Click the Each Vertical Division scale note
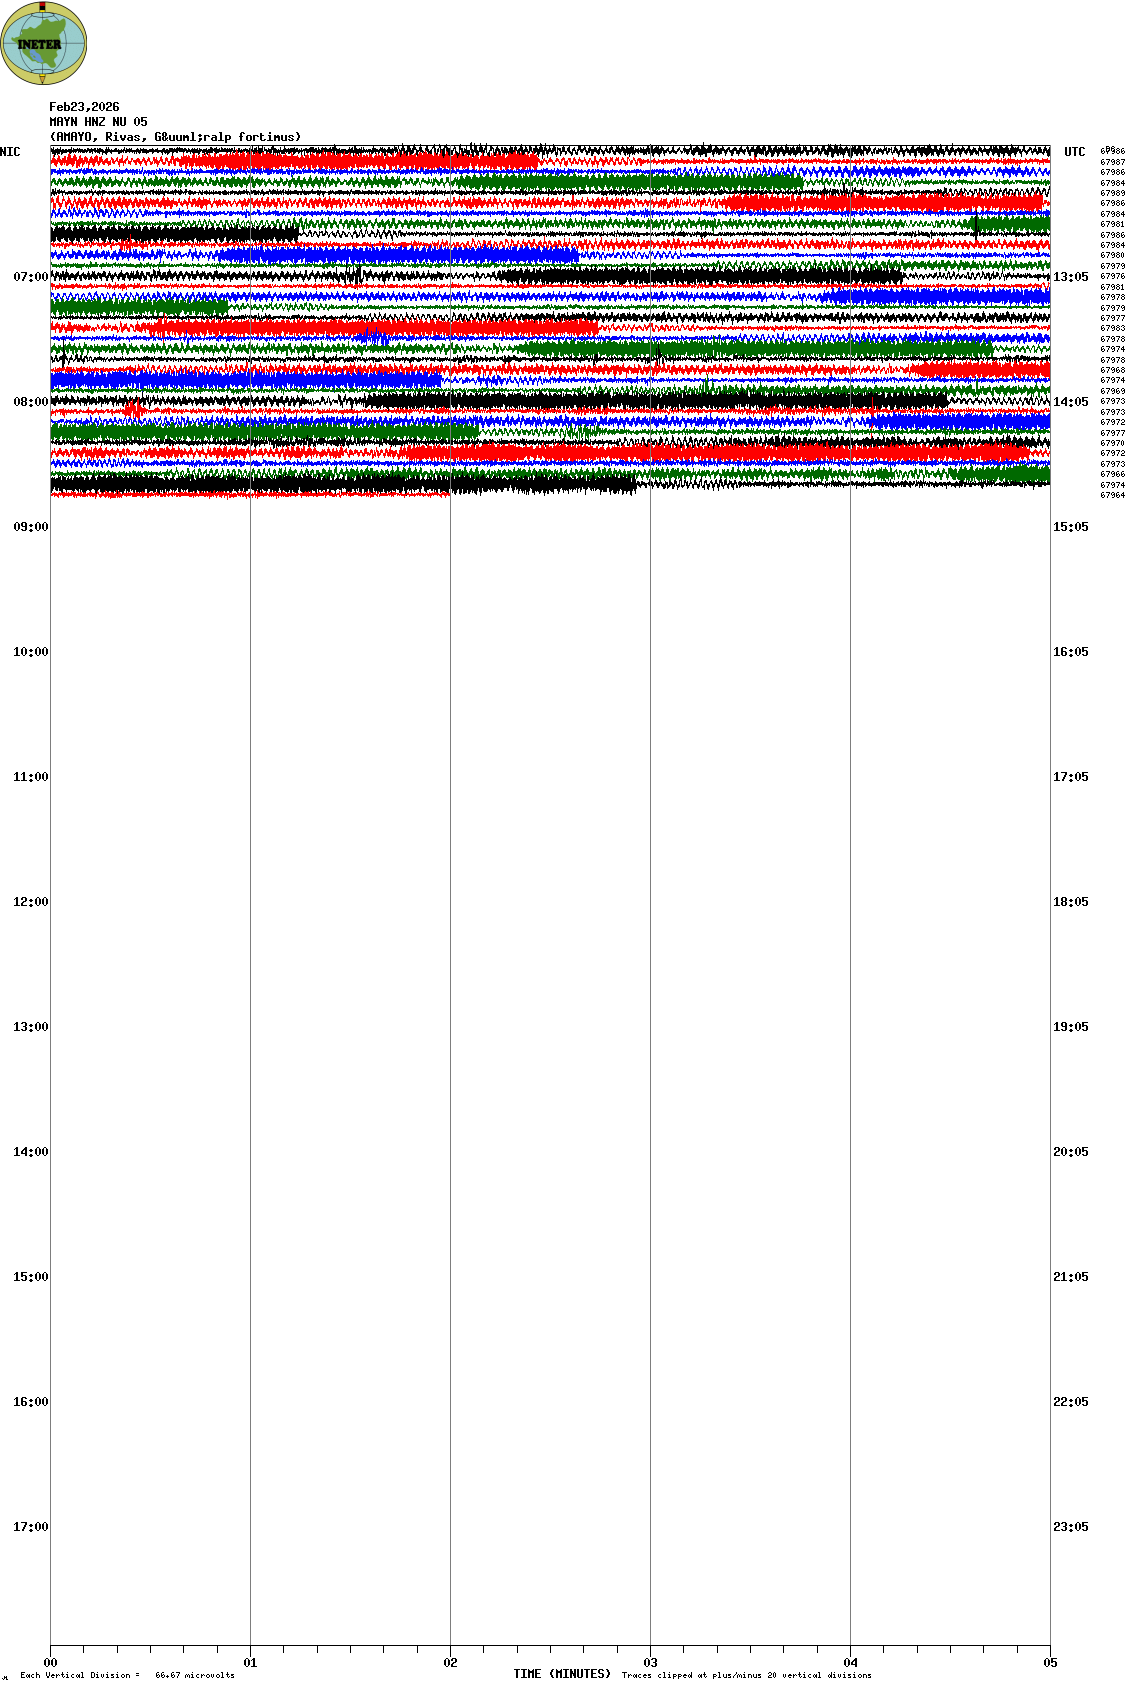1130x1689 pixels. click(127, 1675)
